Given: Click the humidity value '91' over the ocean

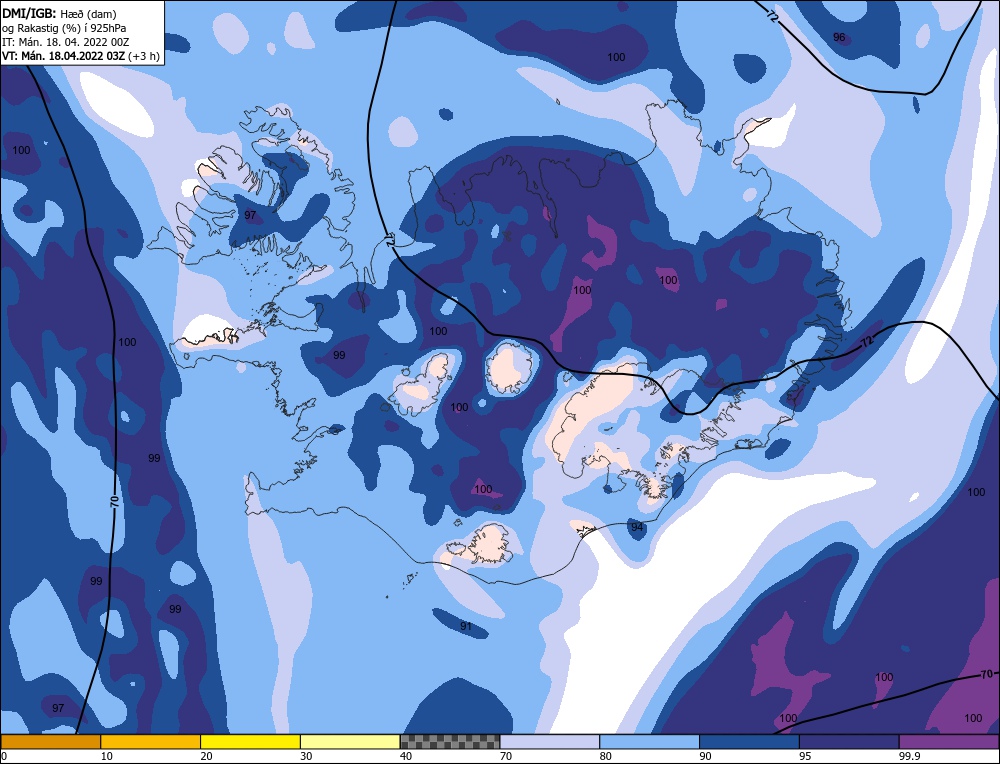Looking at the screenshot, I should (466, 626).
